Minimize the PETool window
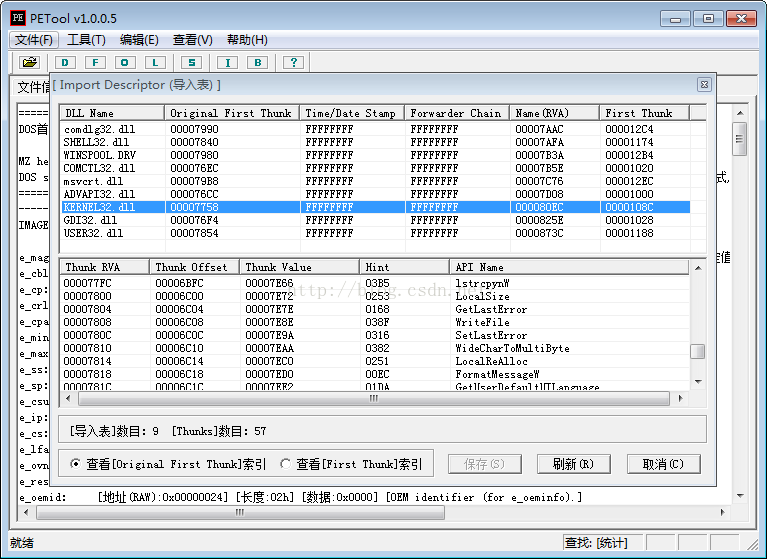The image size is (767, 559). pyautogui.click(x=676, y=19)
